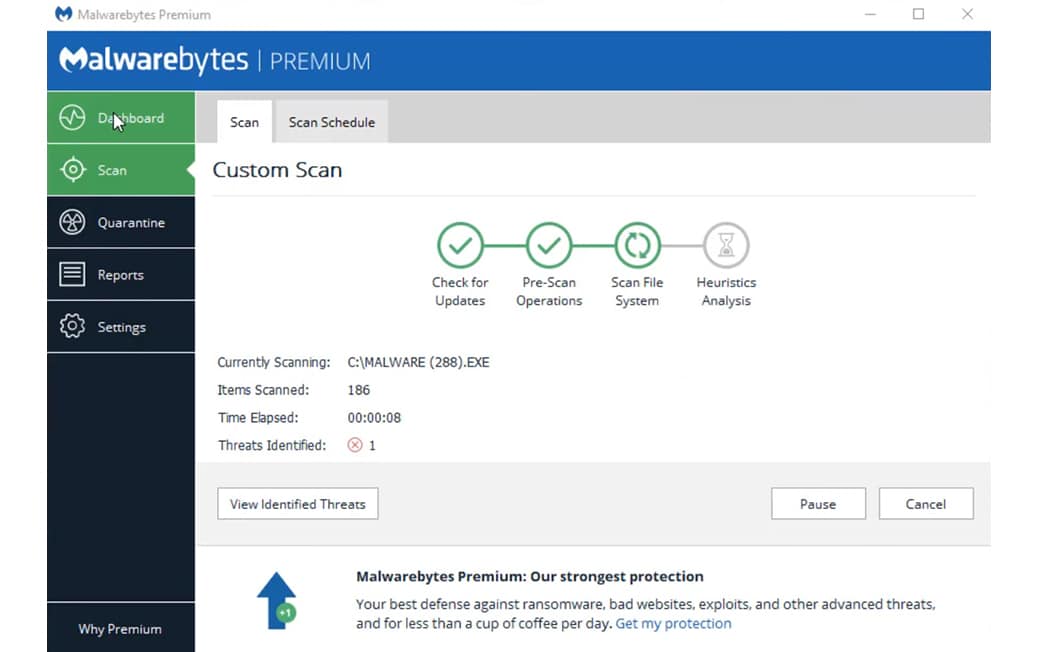Click the Custom Scan heading

click(277, 170)
